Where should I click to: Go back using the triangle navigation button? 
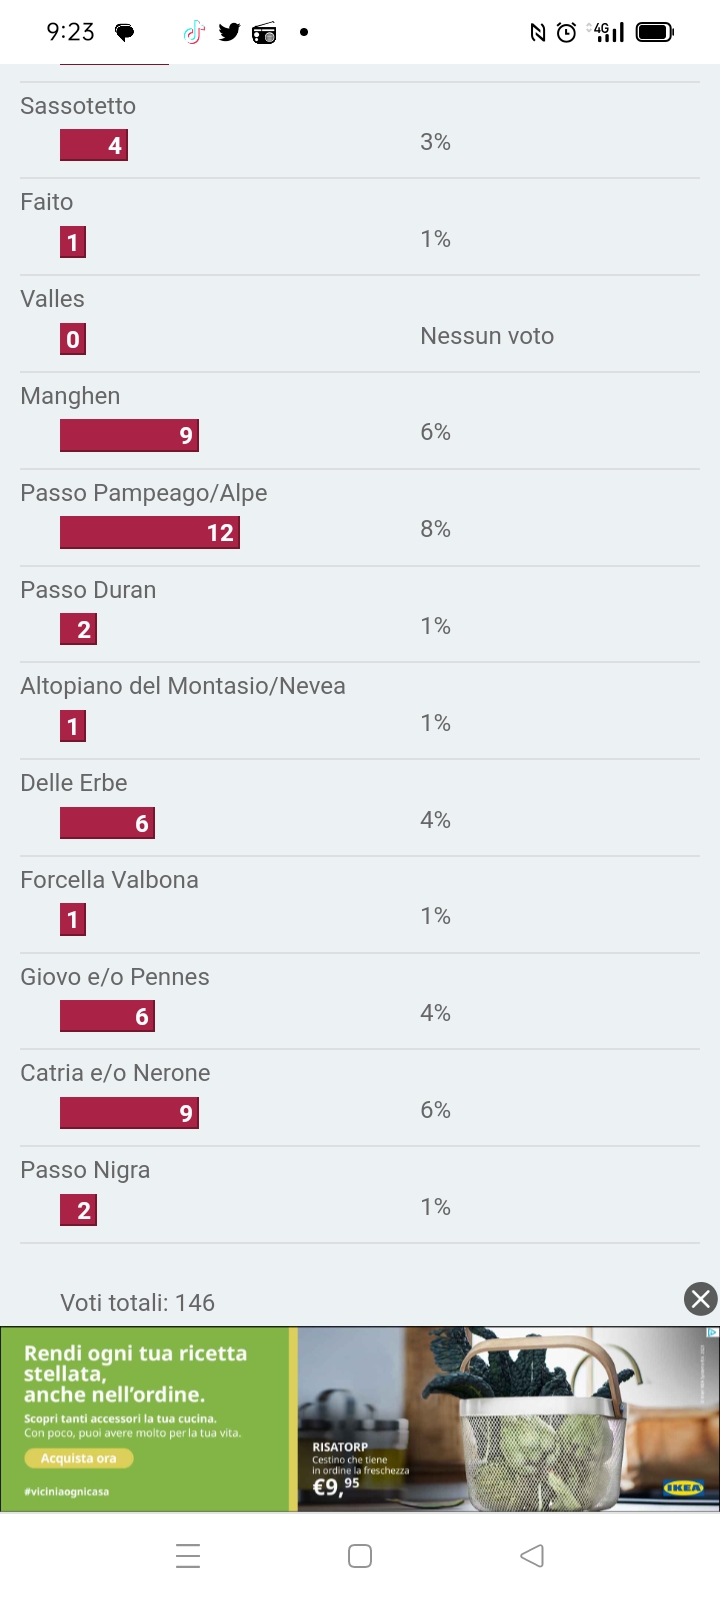tap(532, 1555)
